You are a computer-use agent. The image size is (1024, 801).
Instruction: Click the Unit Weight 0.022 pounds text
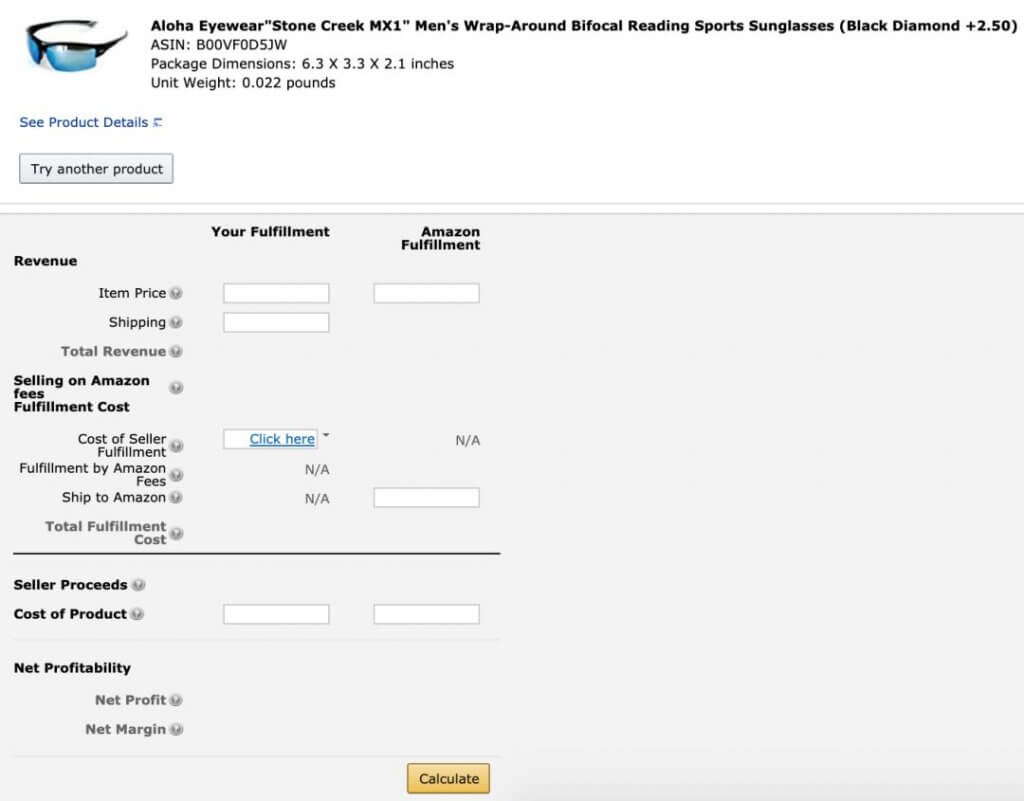point(243,83)
